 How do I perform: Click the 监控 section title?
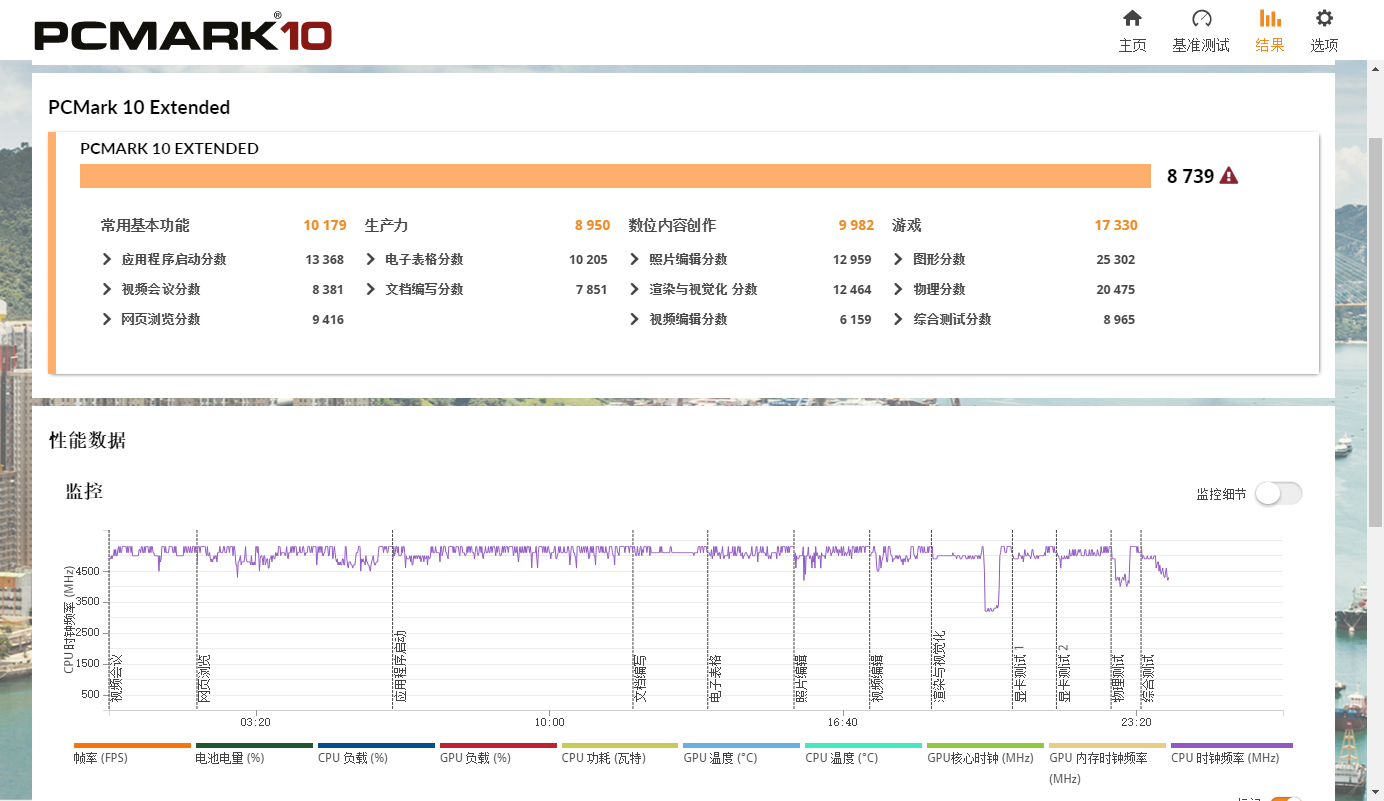84,491
